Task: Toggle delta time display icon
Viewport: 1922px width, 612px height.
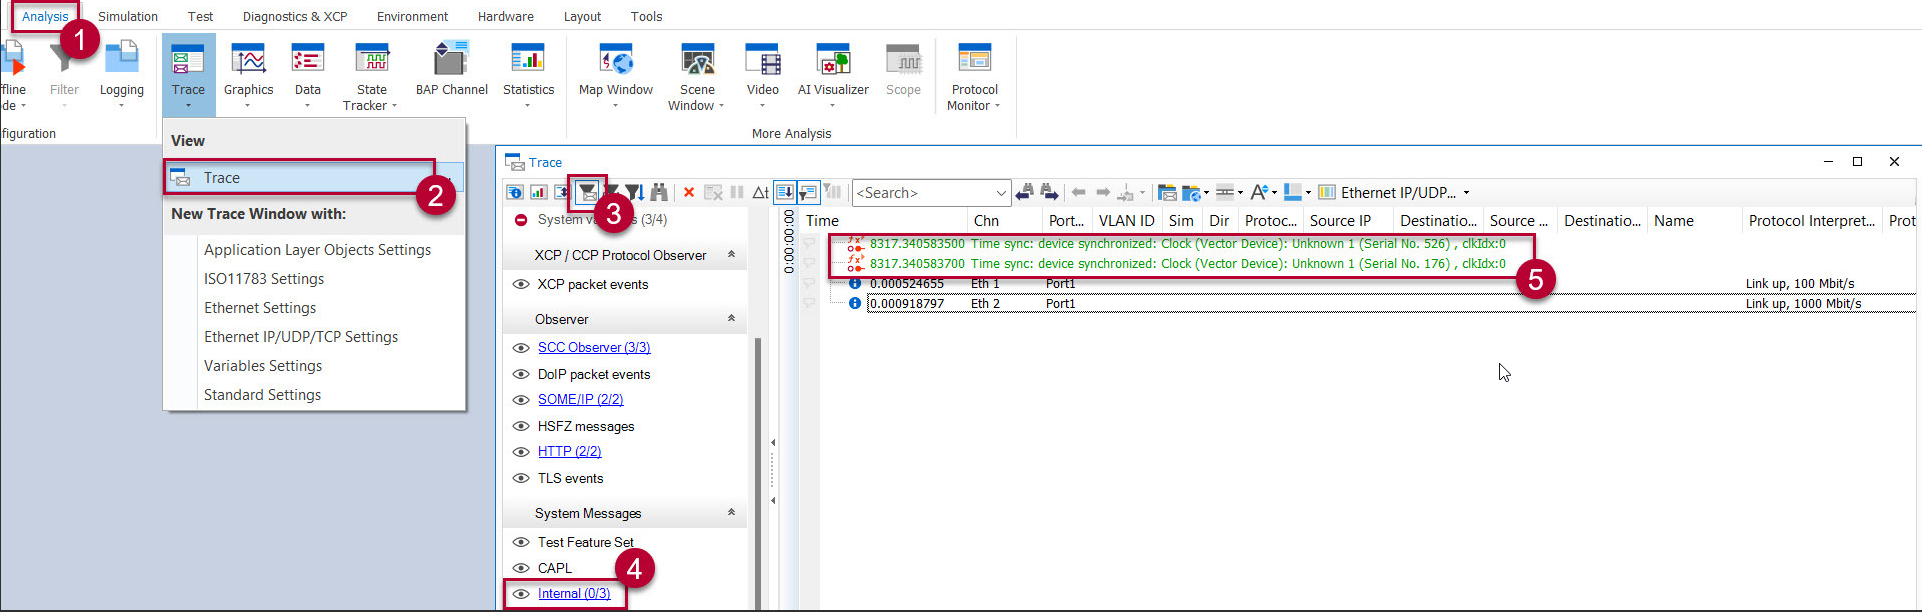Action: (x=761, y=192)
